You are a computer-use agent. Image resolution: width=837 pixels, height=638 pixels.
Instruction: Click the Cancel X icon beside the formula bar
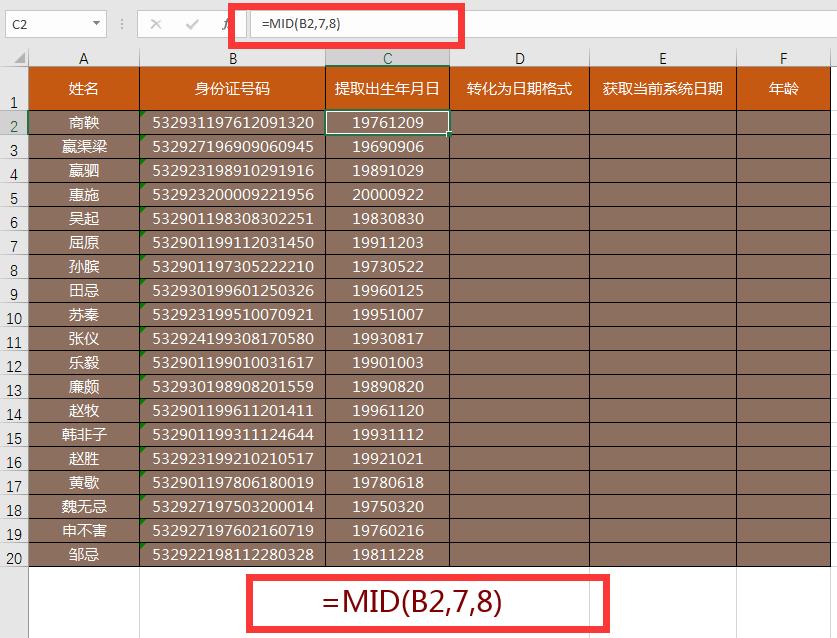point(156,22)
